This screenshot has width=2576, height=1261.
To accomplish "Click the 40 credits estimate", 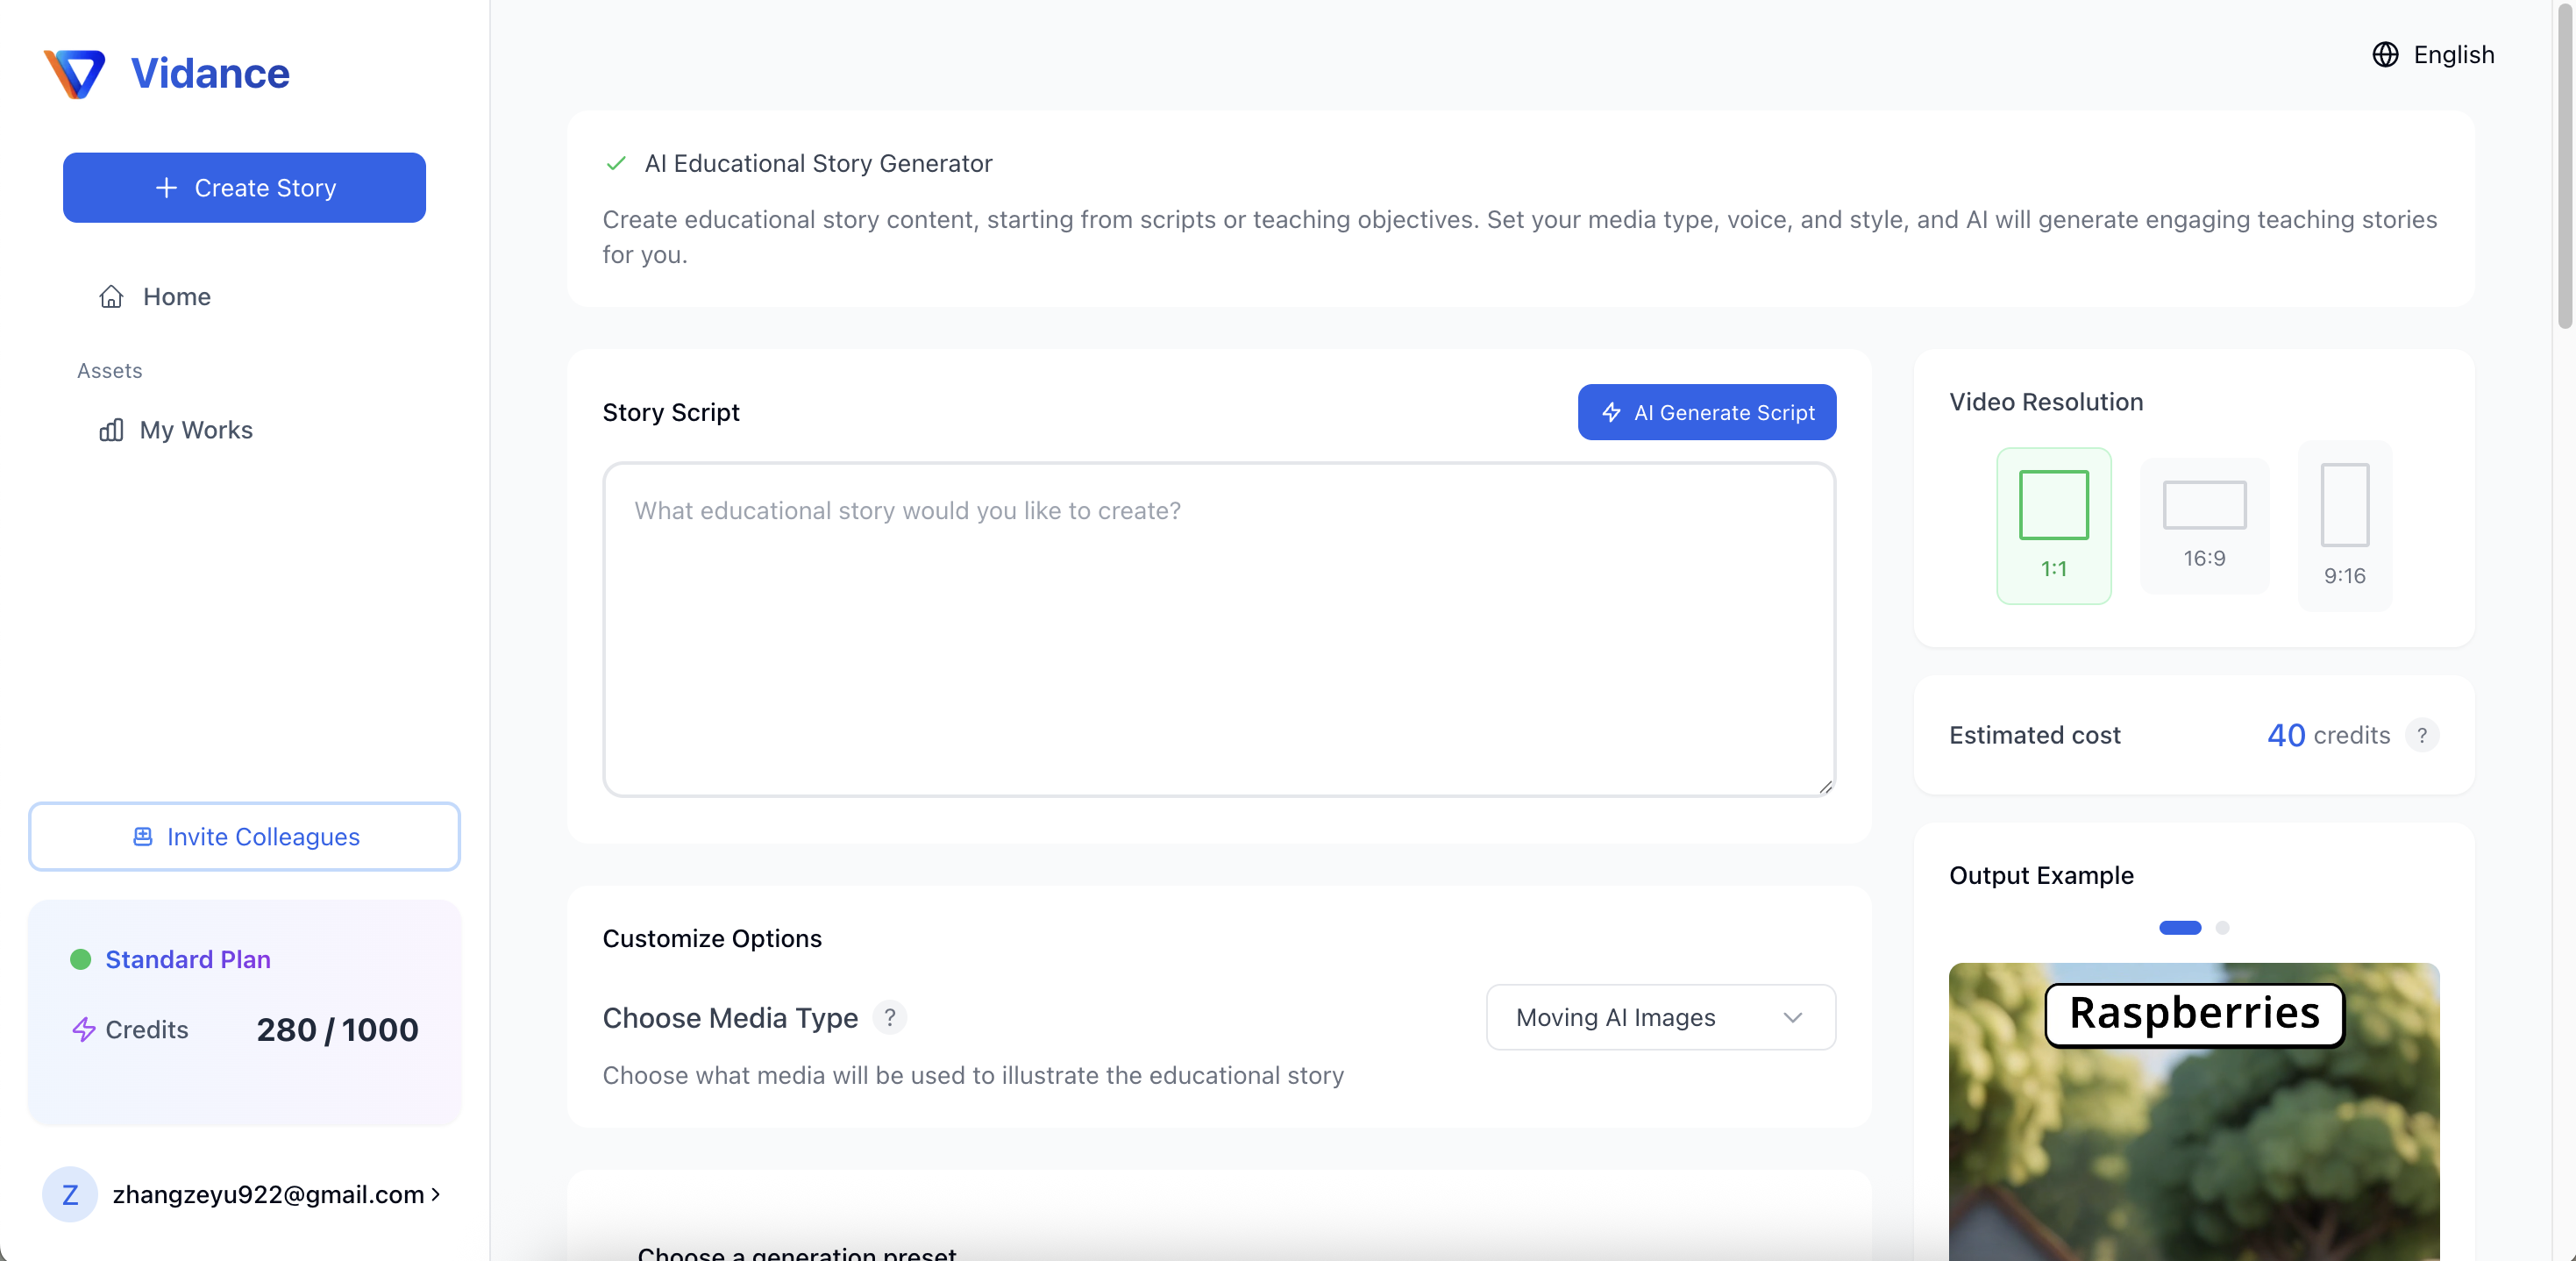I will 2328,735.
